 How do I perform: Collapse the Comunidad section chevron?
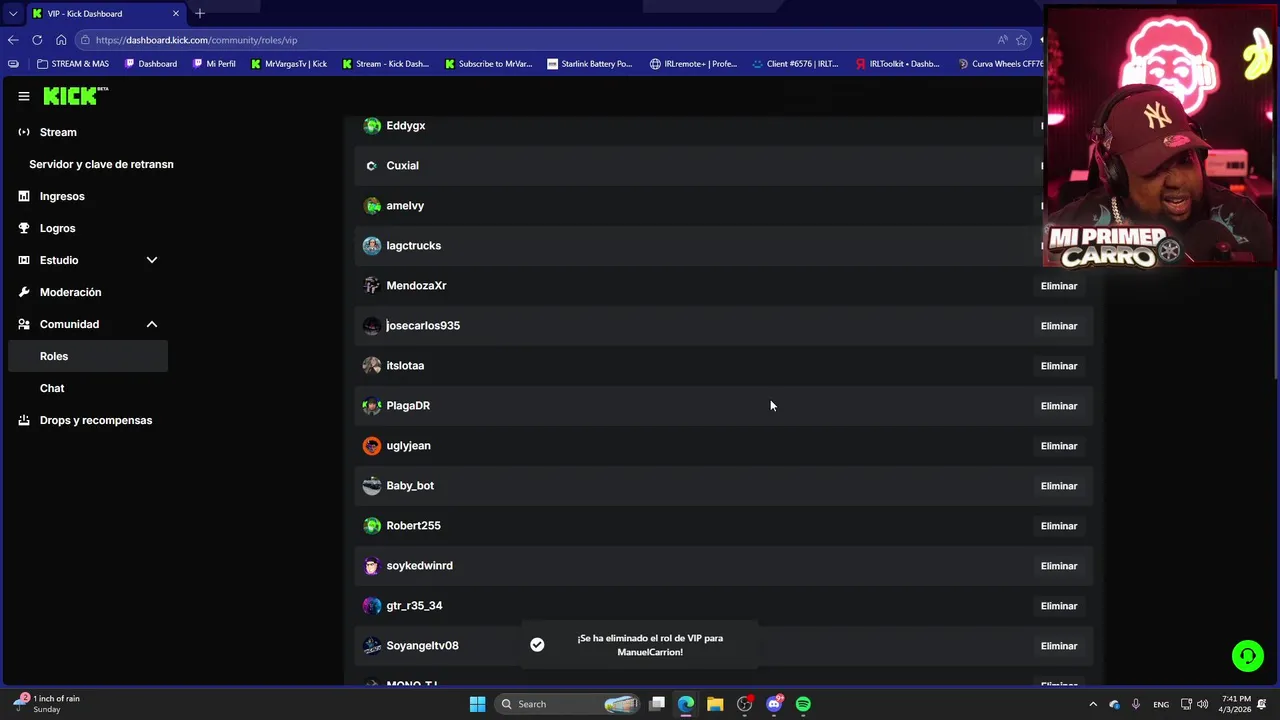[152, 324]
